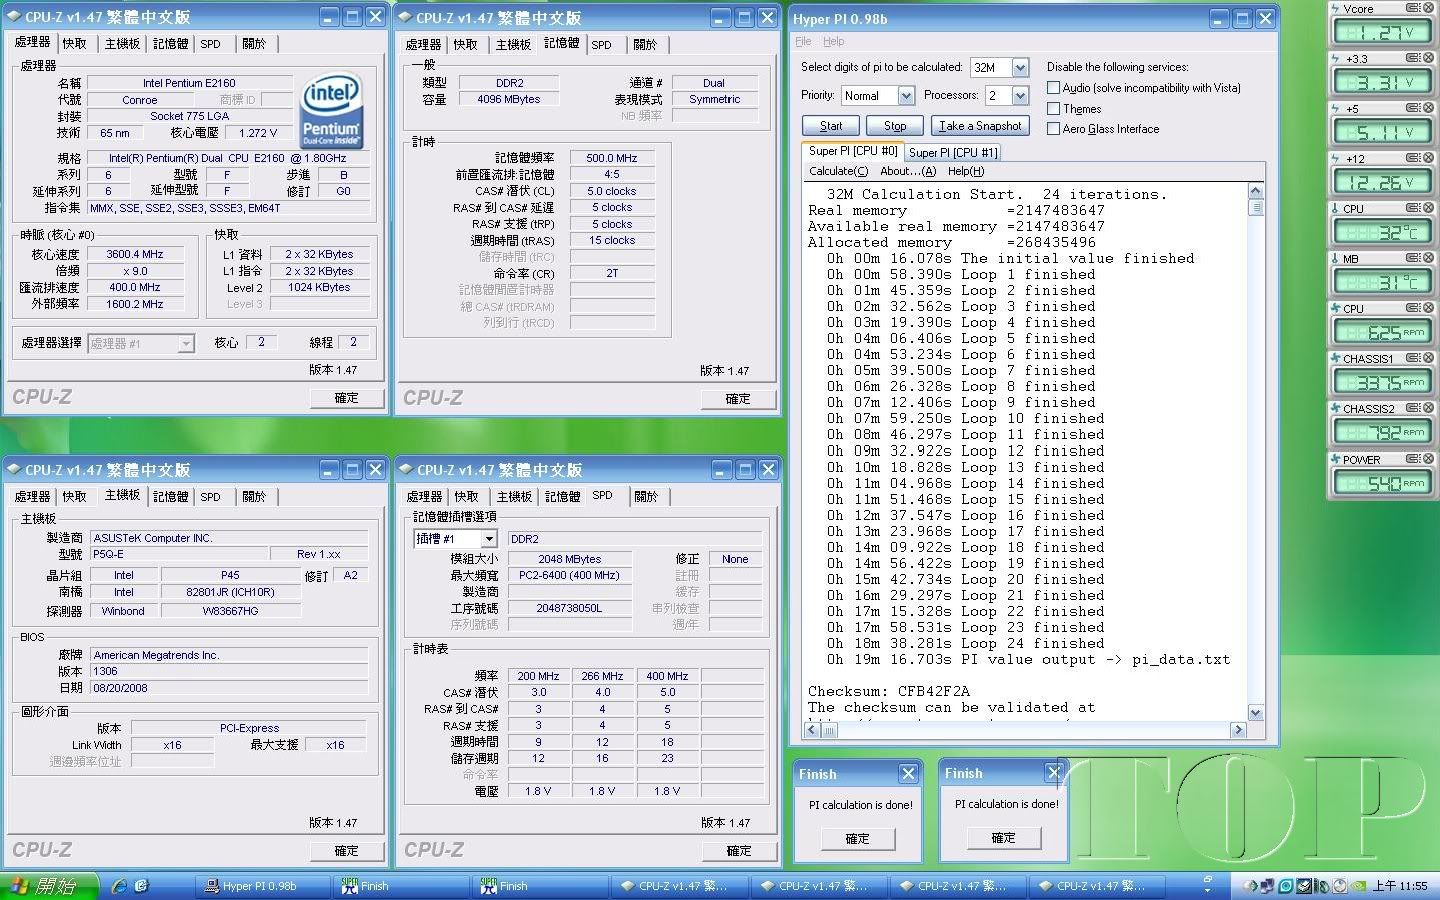Open the Calculate(C) menu in Hyper PI
The width and height of the screenshot is (1440, 900).
coord(838,171)
